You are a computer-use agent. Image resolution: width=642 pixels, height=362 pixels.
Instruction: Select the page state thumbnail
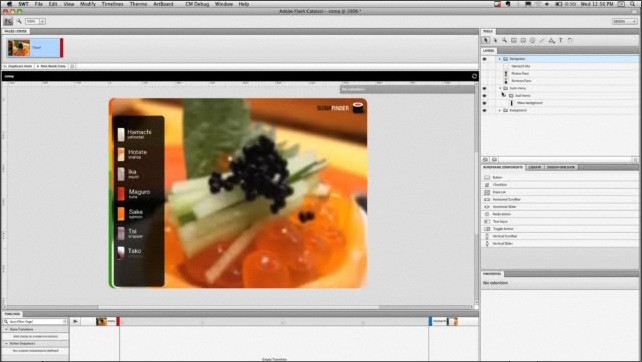34,48
